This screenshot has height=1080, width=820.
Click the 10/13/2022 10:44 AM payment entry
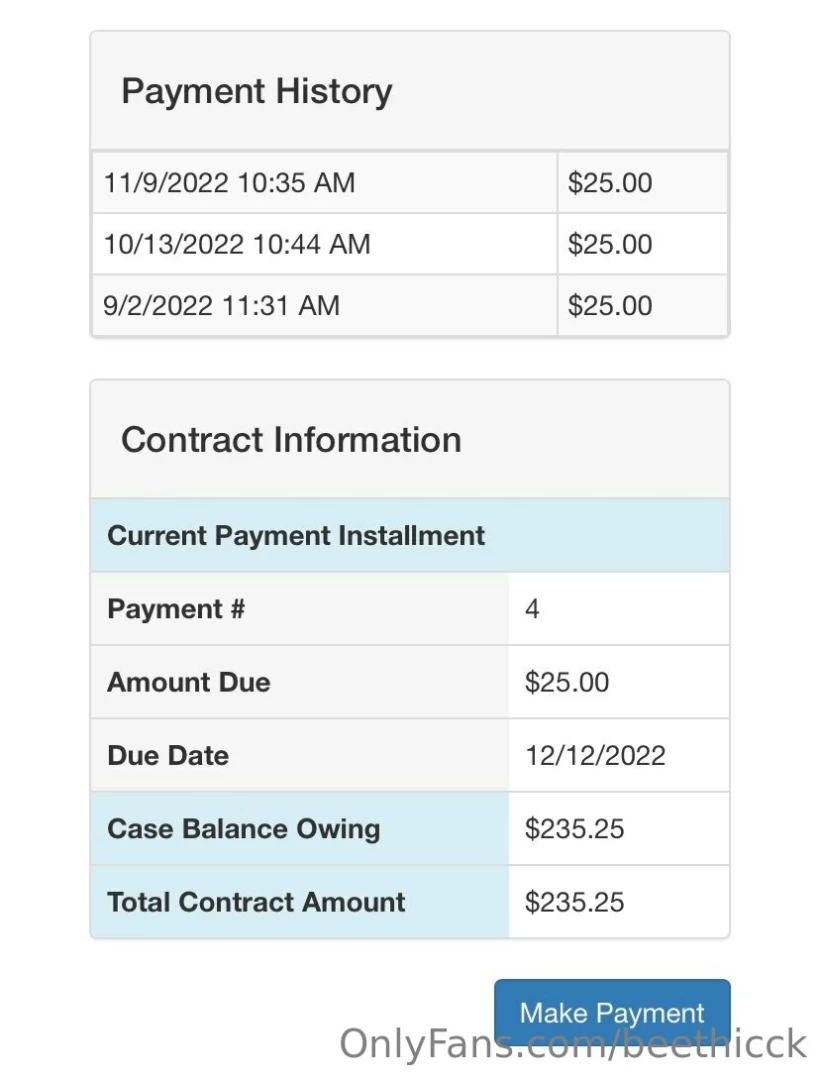[237, 244]
